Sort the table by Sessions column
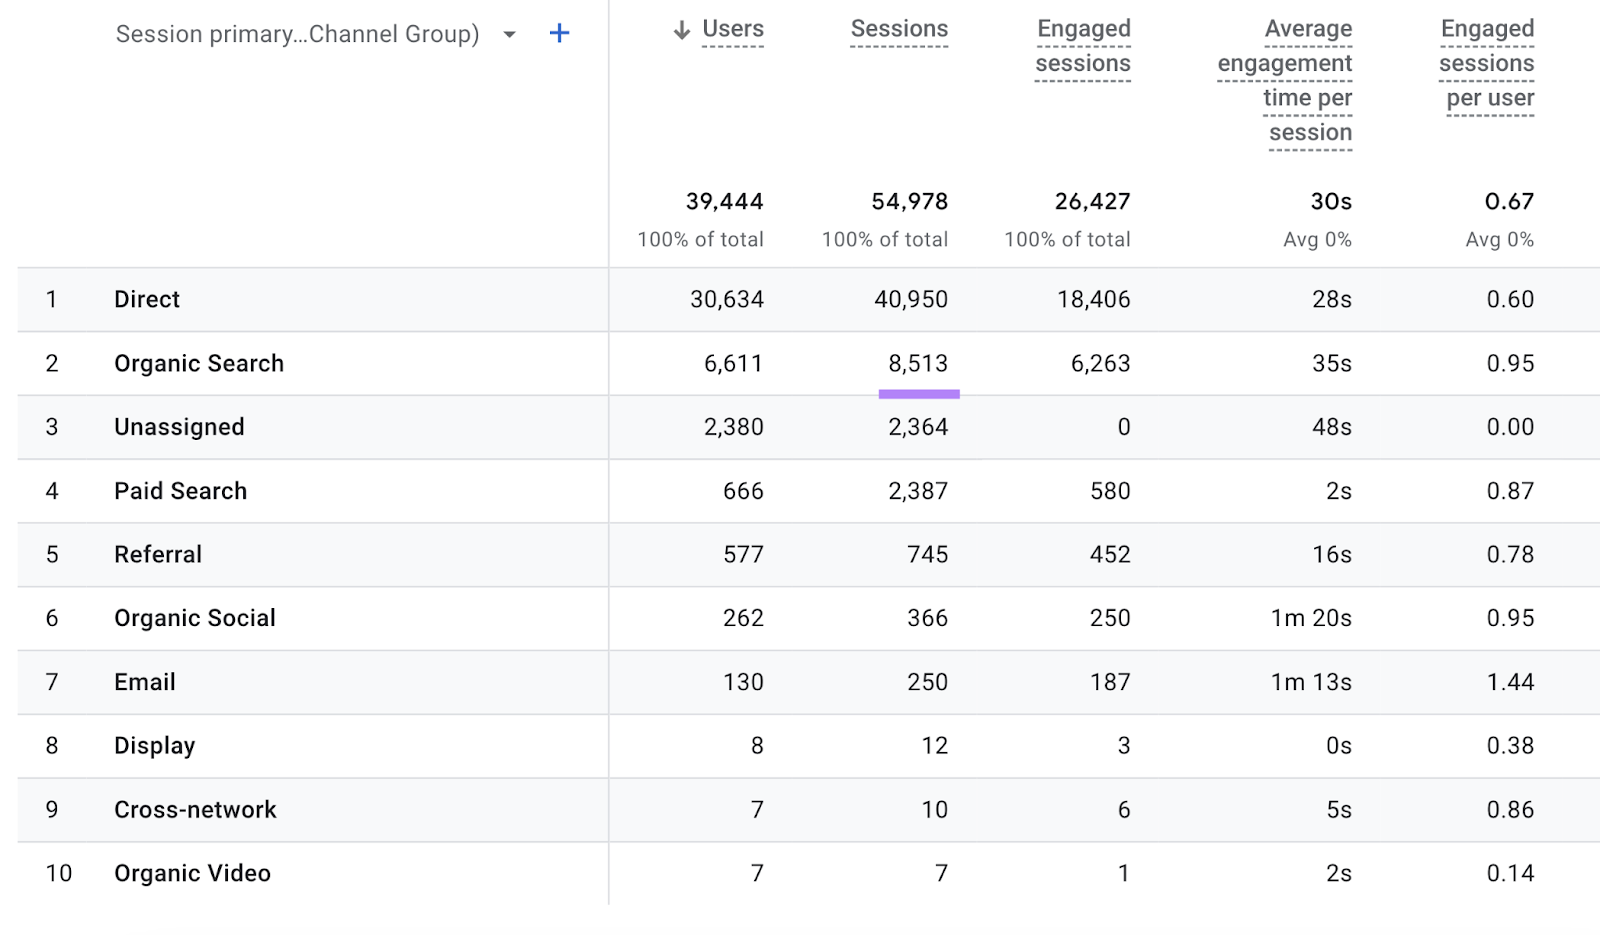 point(898,29)
